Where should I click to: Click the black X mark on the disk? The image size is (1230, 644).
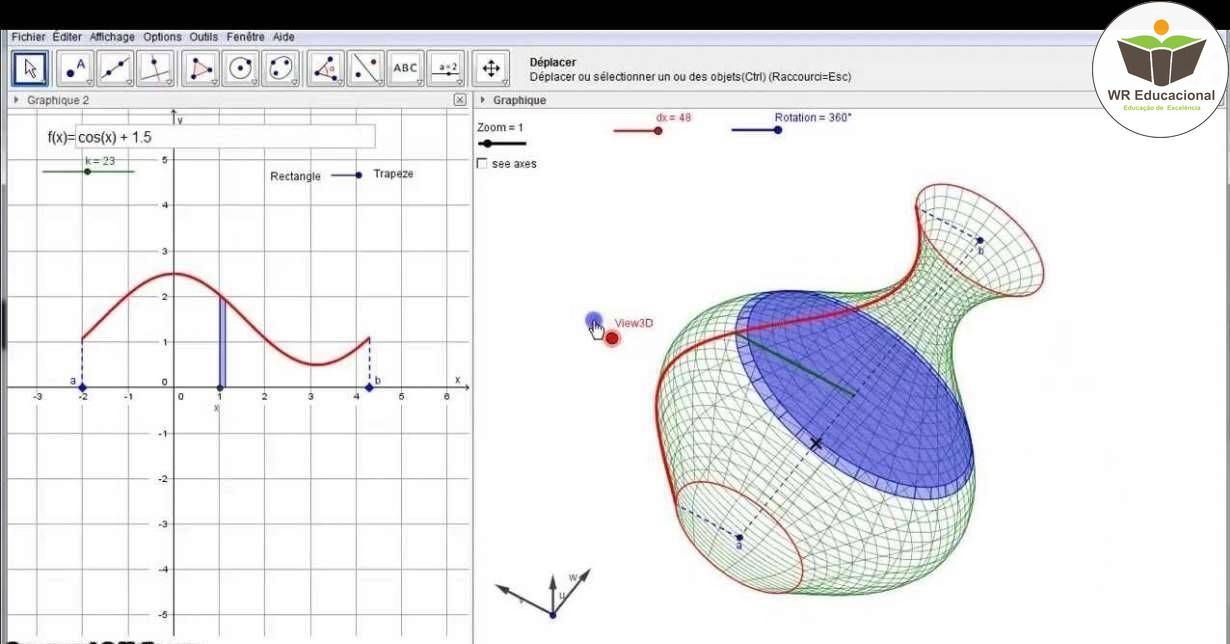(x=816, y=443)
